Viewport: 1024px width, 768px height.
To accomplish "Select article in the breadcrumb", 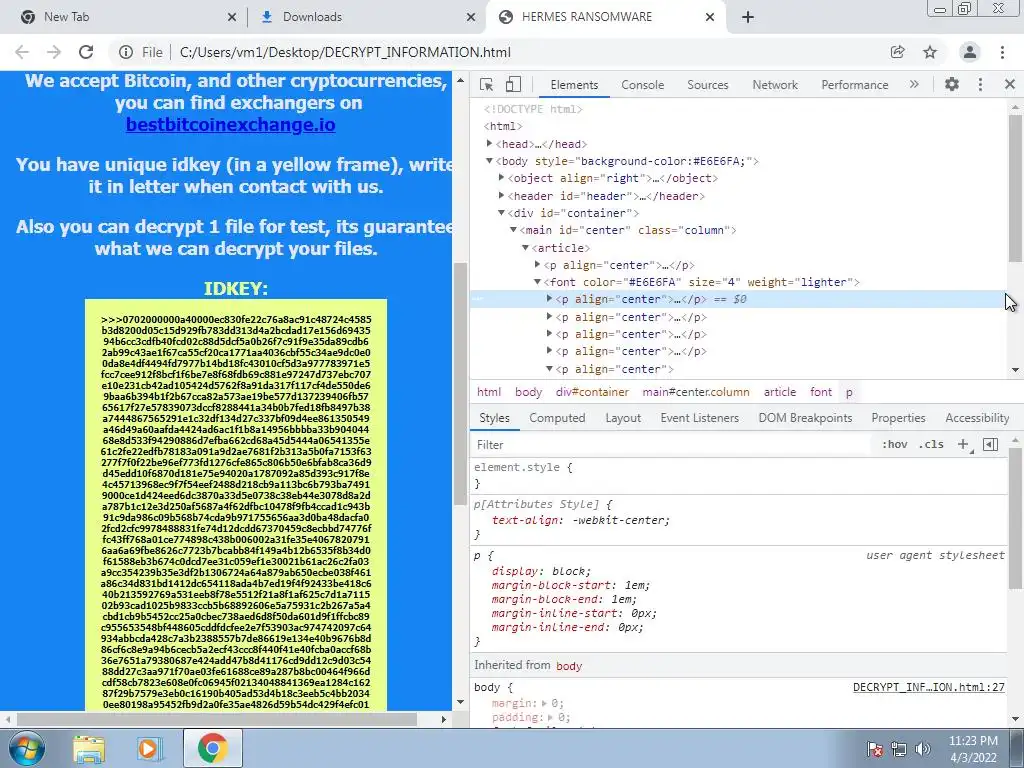I will click(780, 392).
